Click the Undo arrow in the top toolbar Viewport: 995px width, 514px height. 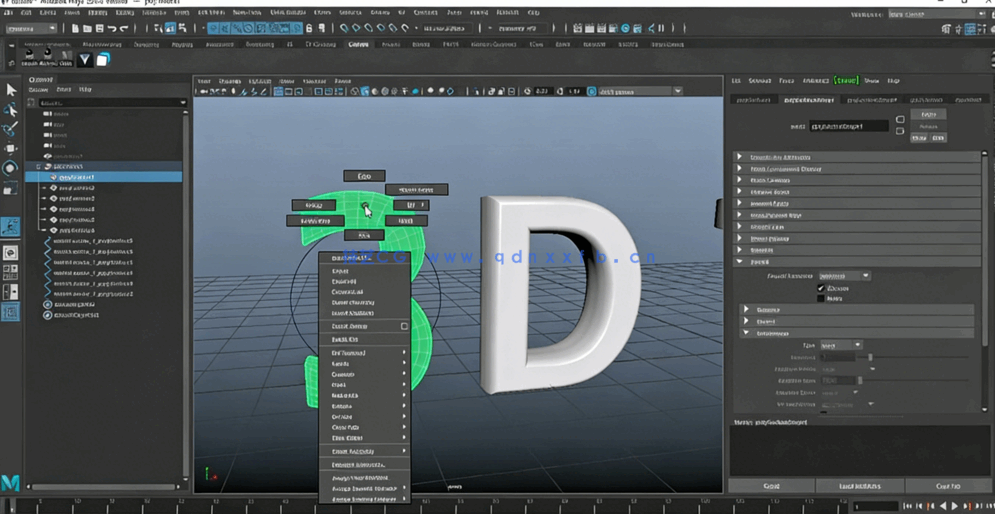(x=111, y=29)
